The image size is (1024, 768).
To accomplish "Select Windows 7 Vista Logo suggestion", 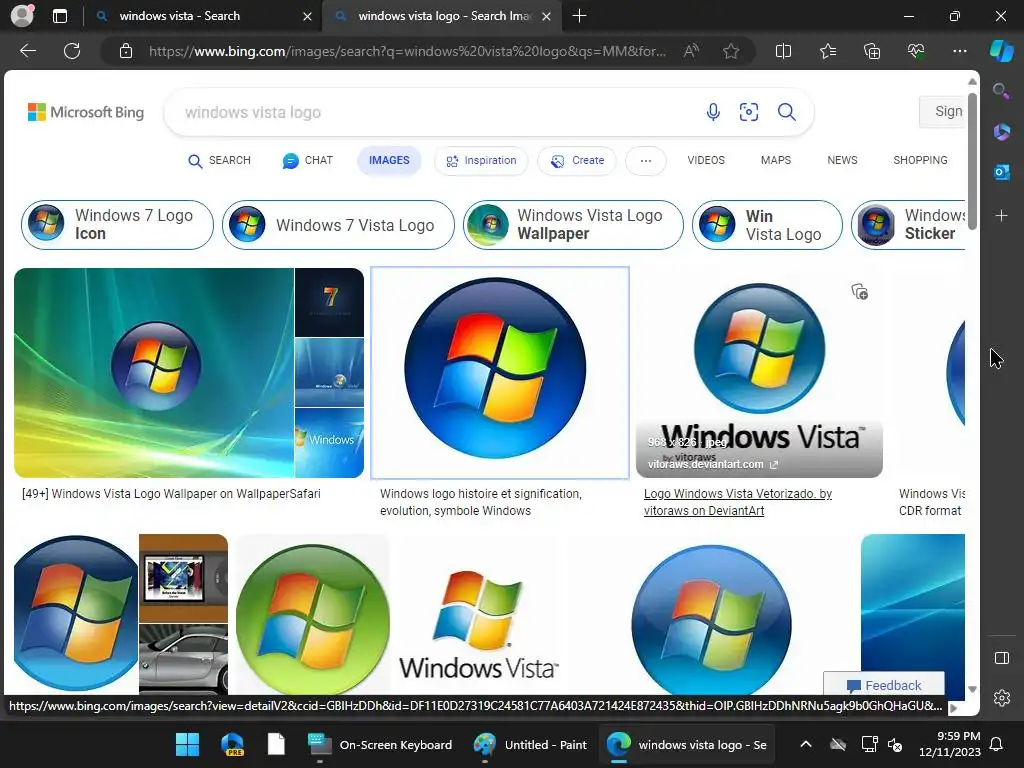I will coord(338,225).
